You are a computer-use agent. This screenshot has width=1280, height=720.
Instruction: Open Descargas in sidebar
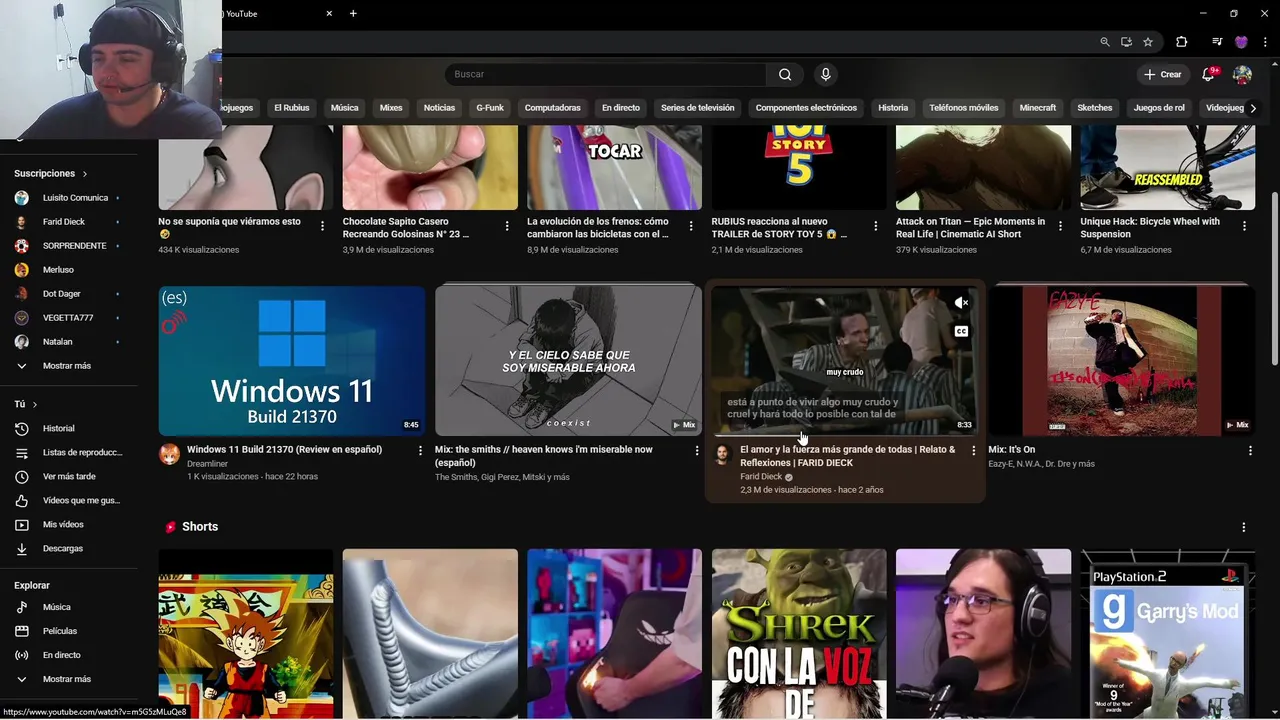(69, 548)
